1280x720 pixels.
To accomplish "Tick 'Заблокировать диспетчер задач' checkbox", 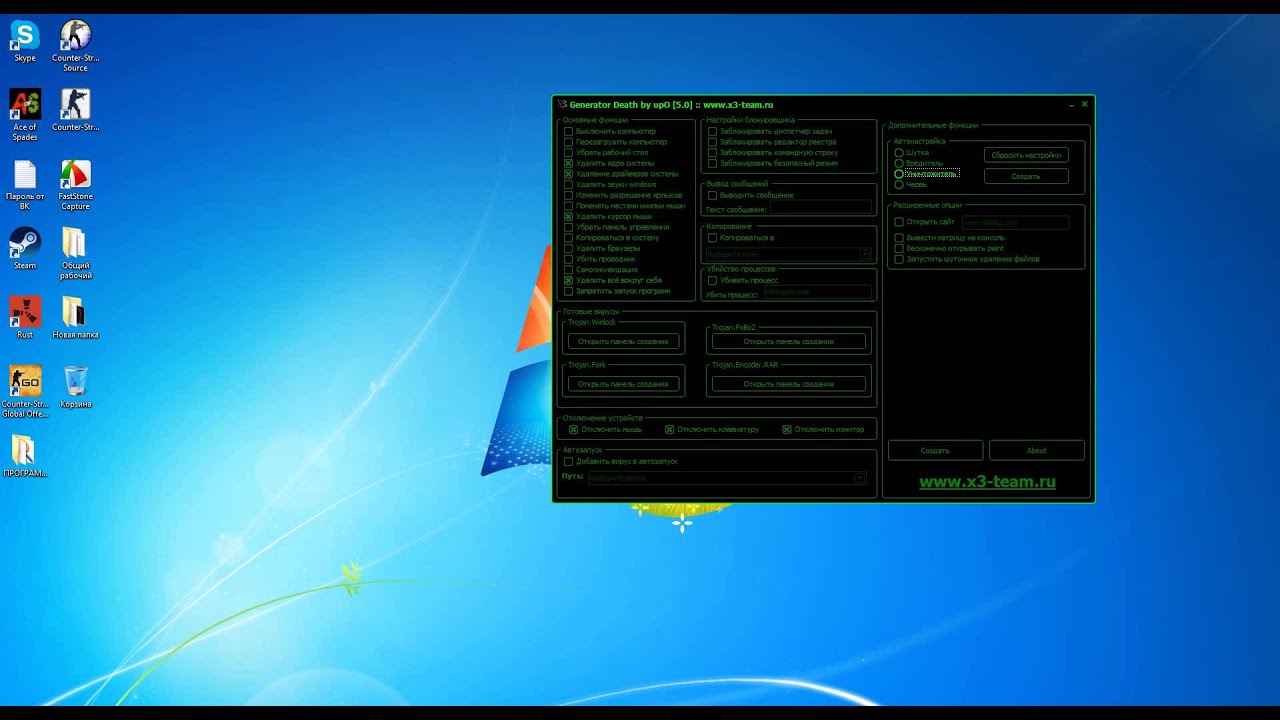I will (x=713, y=131).
